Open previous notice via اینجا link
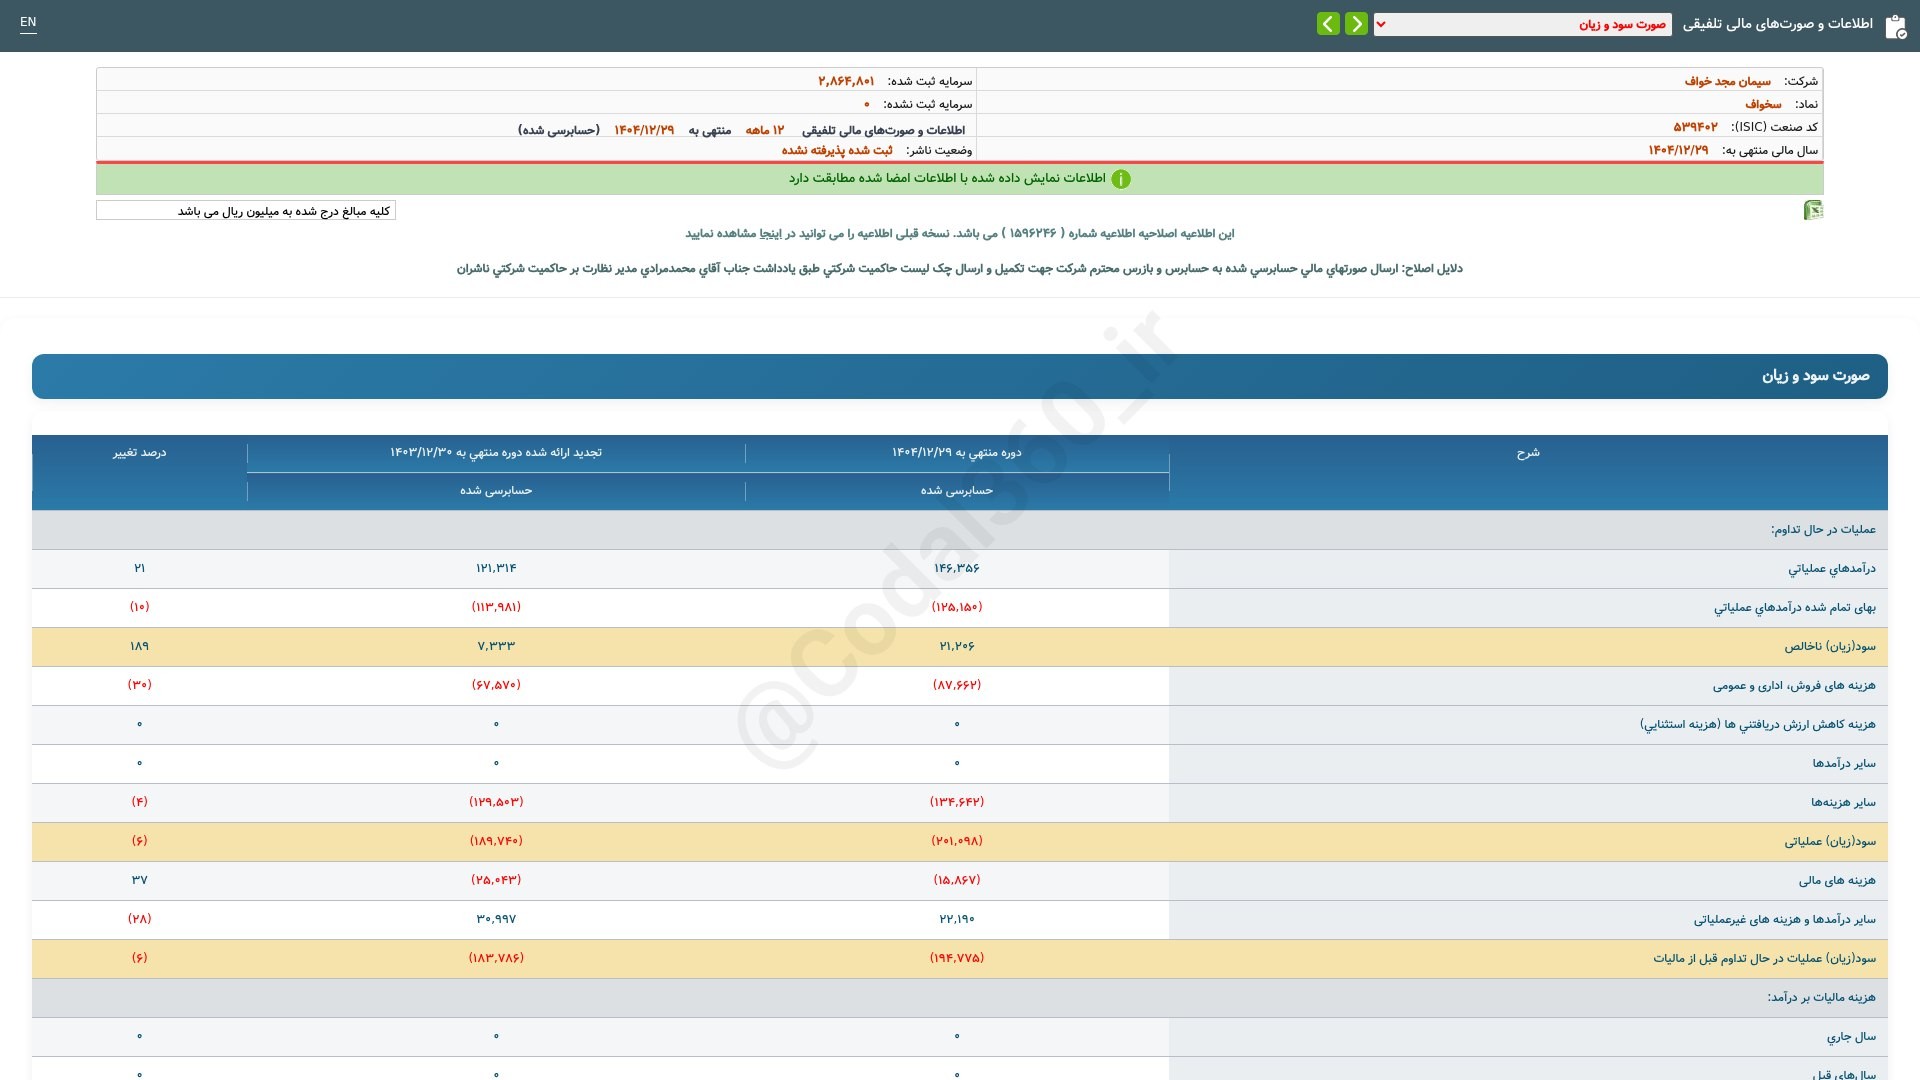The image size is (1920, 1080). [x=771, y=233]
